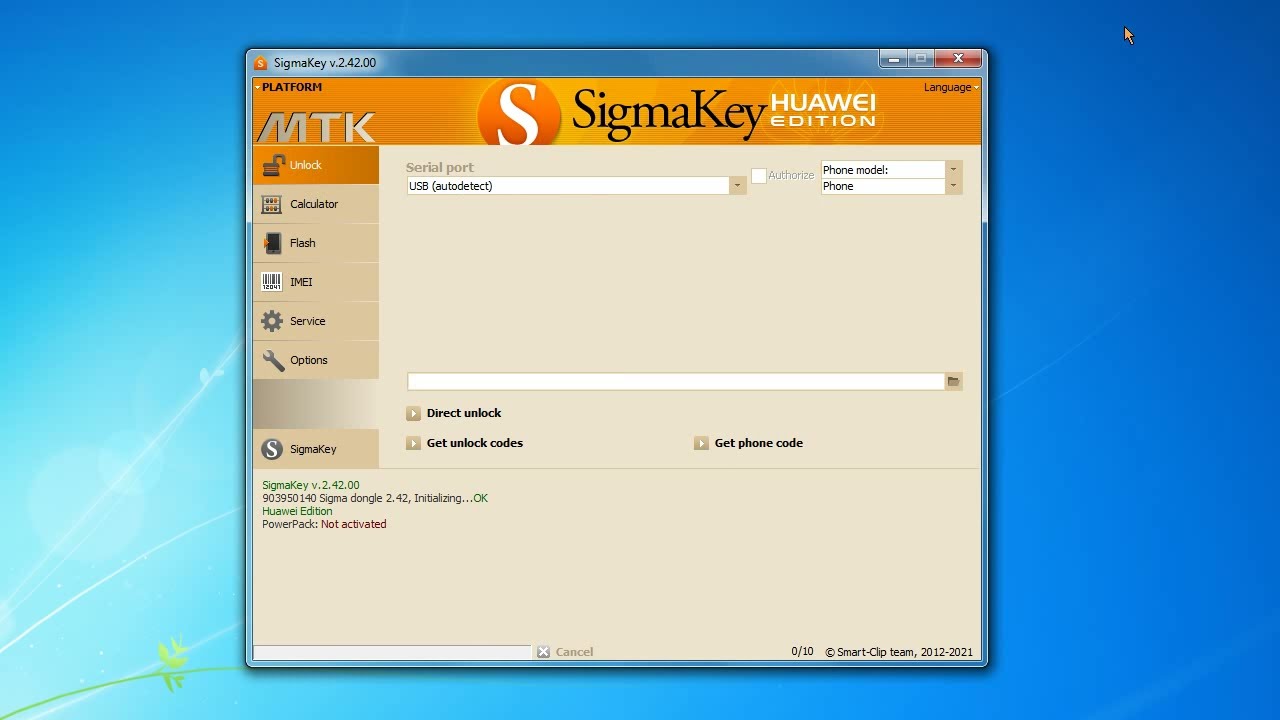Click the Cancel X icon
Image resolution: width=1280 pixels, height=720 pixels.
point(543,652)
